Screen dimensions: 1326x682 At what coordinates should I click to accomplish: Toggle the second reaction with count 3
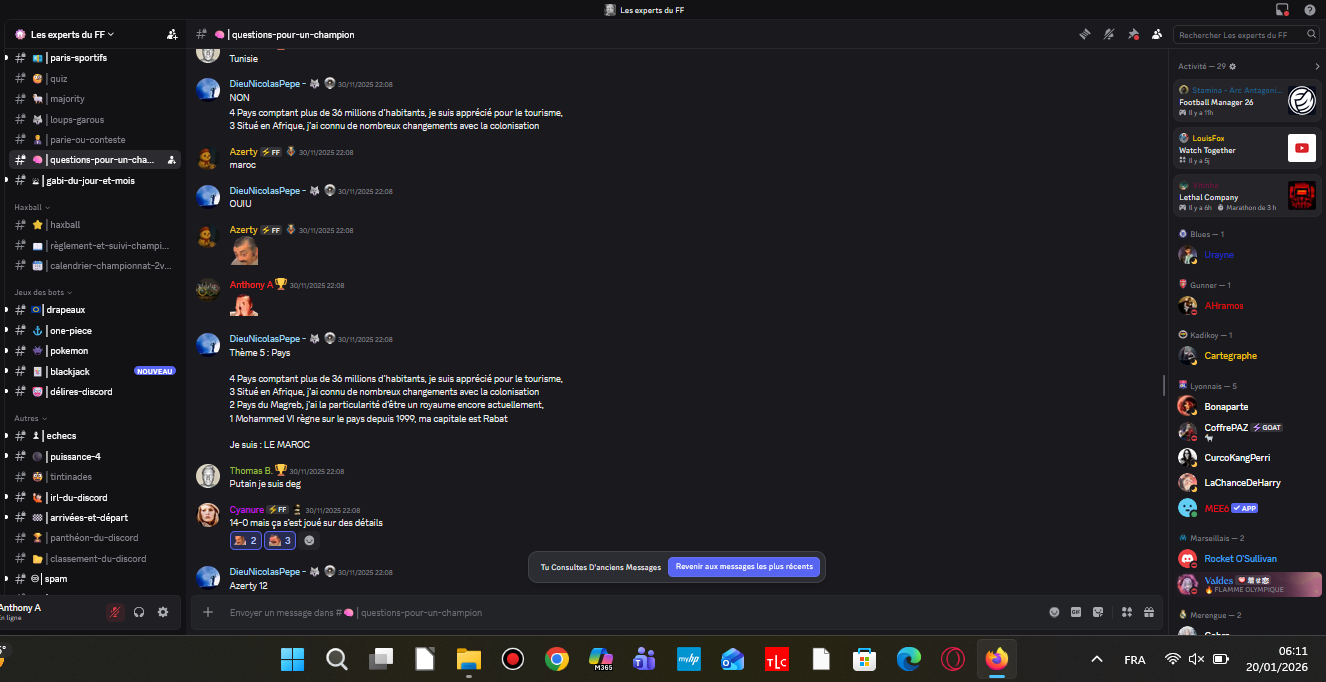coord(280,541)
